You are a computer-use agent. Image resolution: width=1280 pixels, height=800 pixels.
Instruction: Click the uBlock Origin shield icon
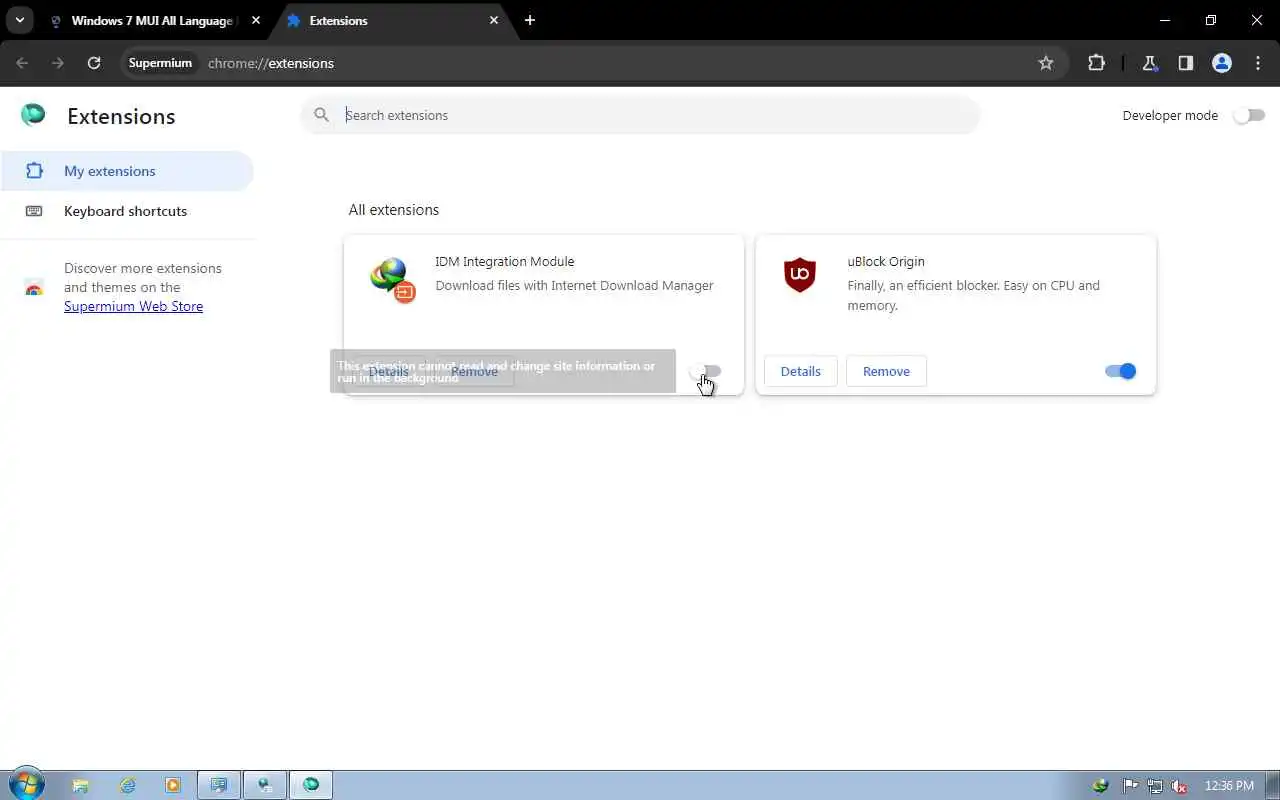[800, 274]
